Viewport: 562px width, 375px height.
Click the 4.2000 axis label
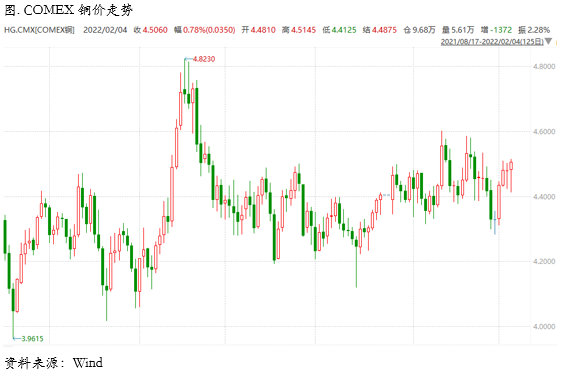544,261
